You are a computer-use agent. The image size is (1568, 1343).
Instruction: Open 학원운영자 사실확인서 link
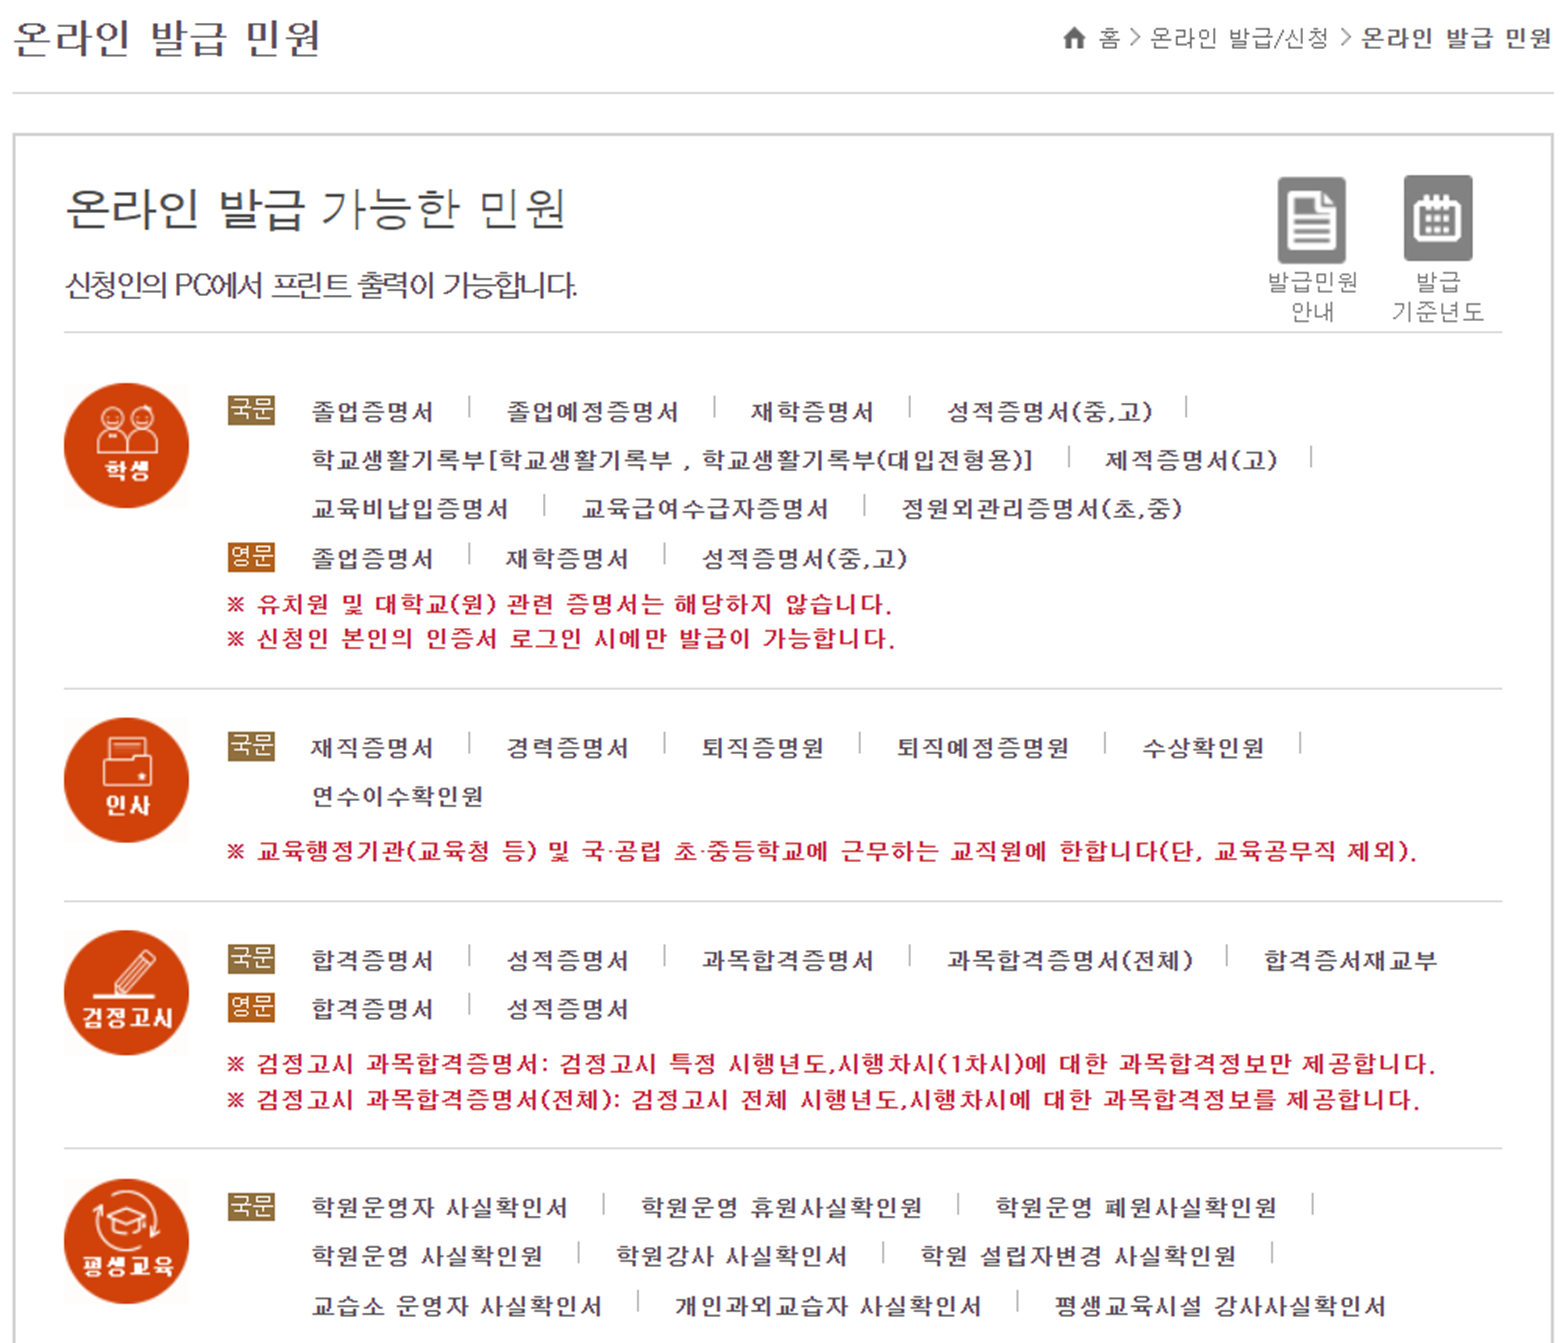[x=439, y=1208]
